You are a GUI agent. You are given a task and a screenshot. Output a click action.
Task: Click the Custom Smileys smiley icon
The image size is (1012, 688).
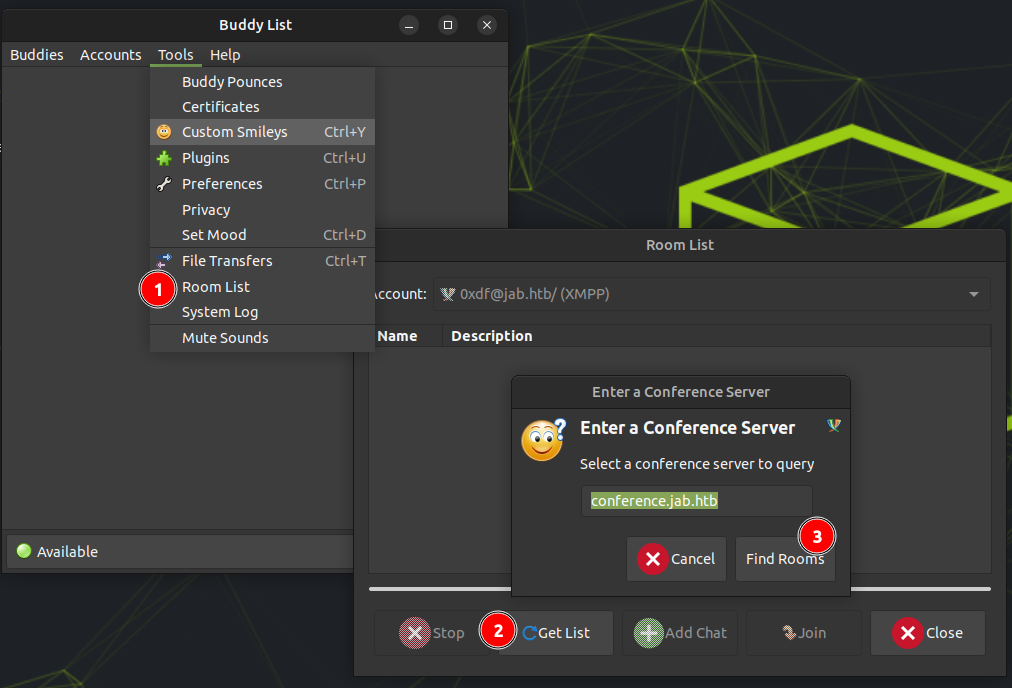click(x=163, y=132)
